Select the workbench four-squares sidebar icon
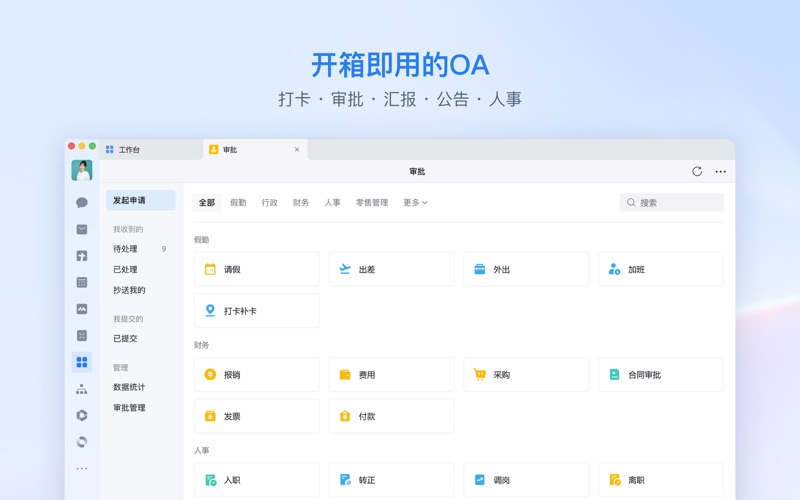 [82, 362]
